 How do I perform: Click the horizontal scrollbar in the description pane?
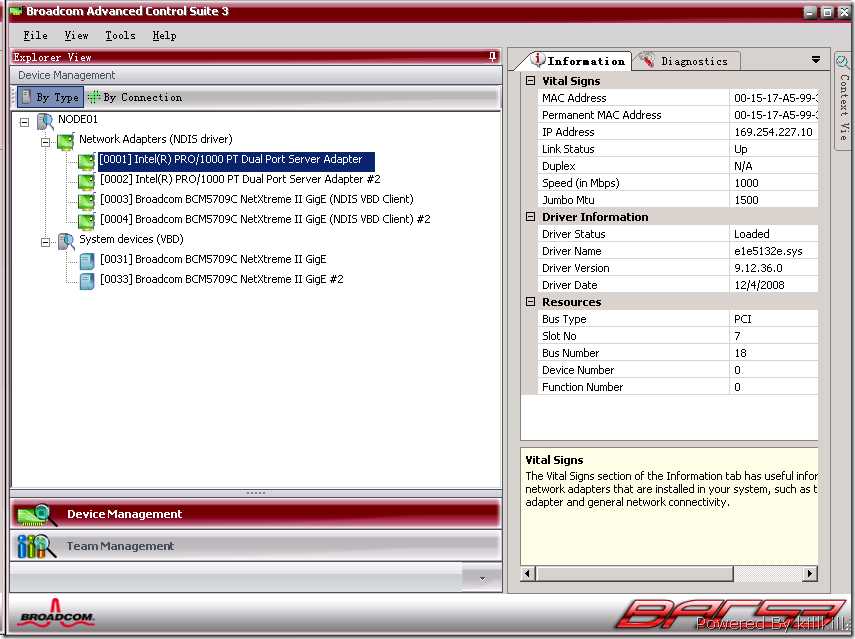click(668, 574)
